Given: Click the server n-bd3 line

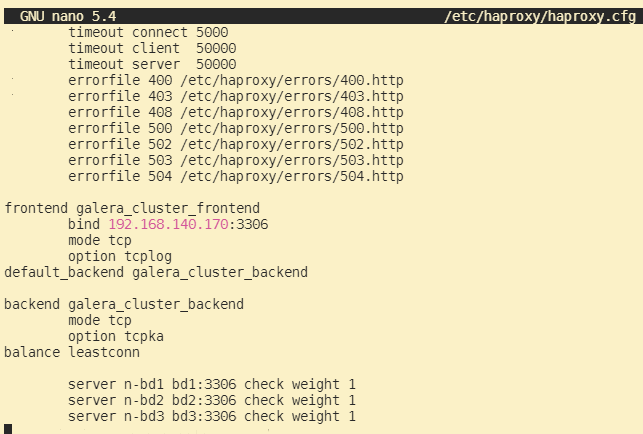Looking at the screenshot, I should [x=212, y=416].
